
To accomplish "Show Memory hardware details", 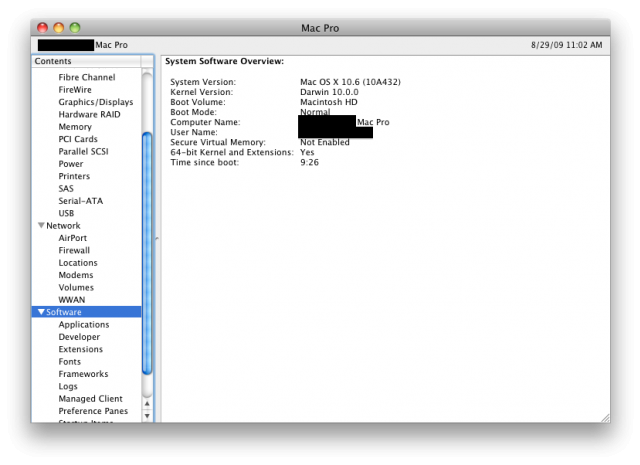I will (75, 127).
